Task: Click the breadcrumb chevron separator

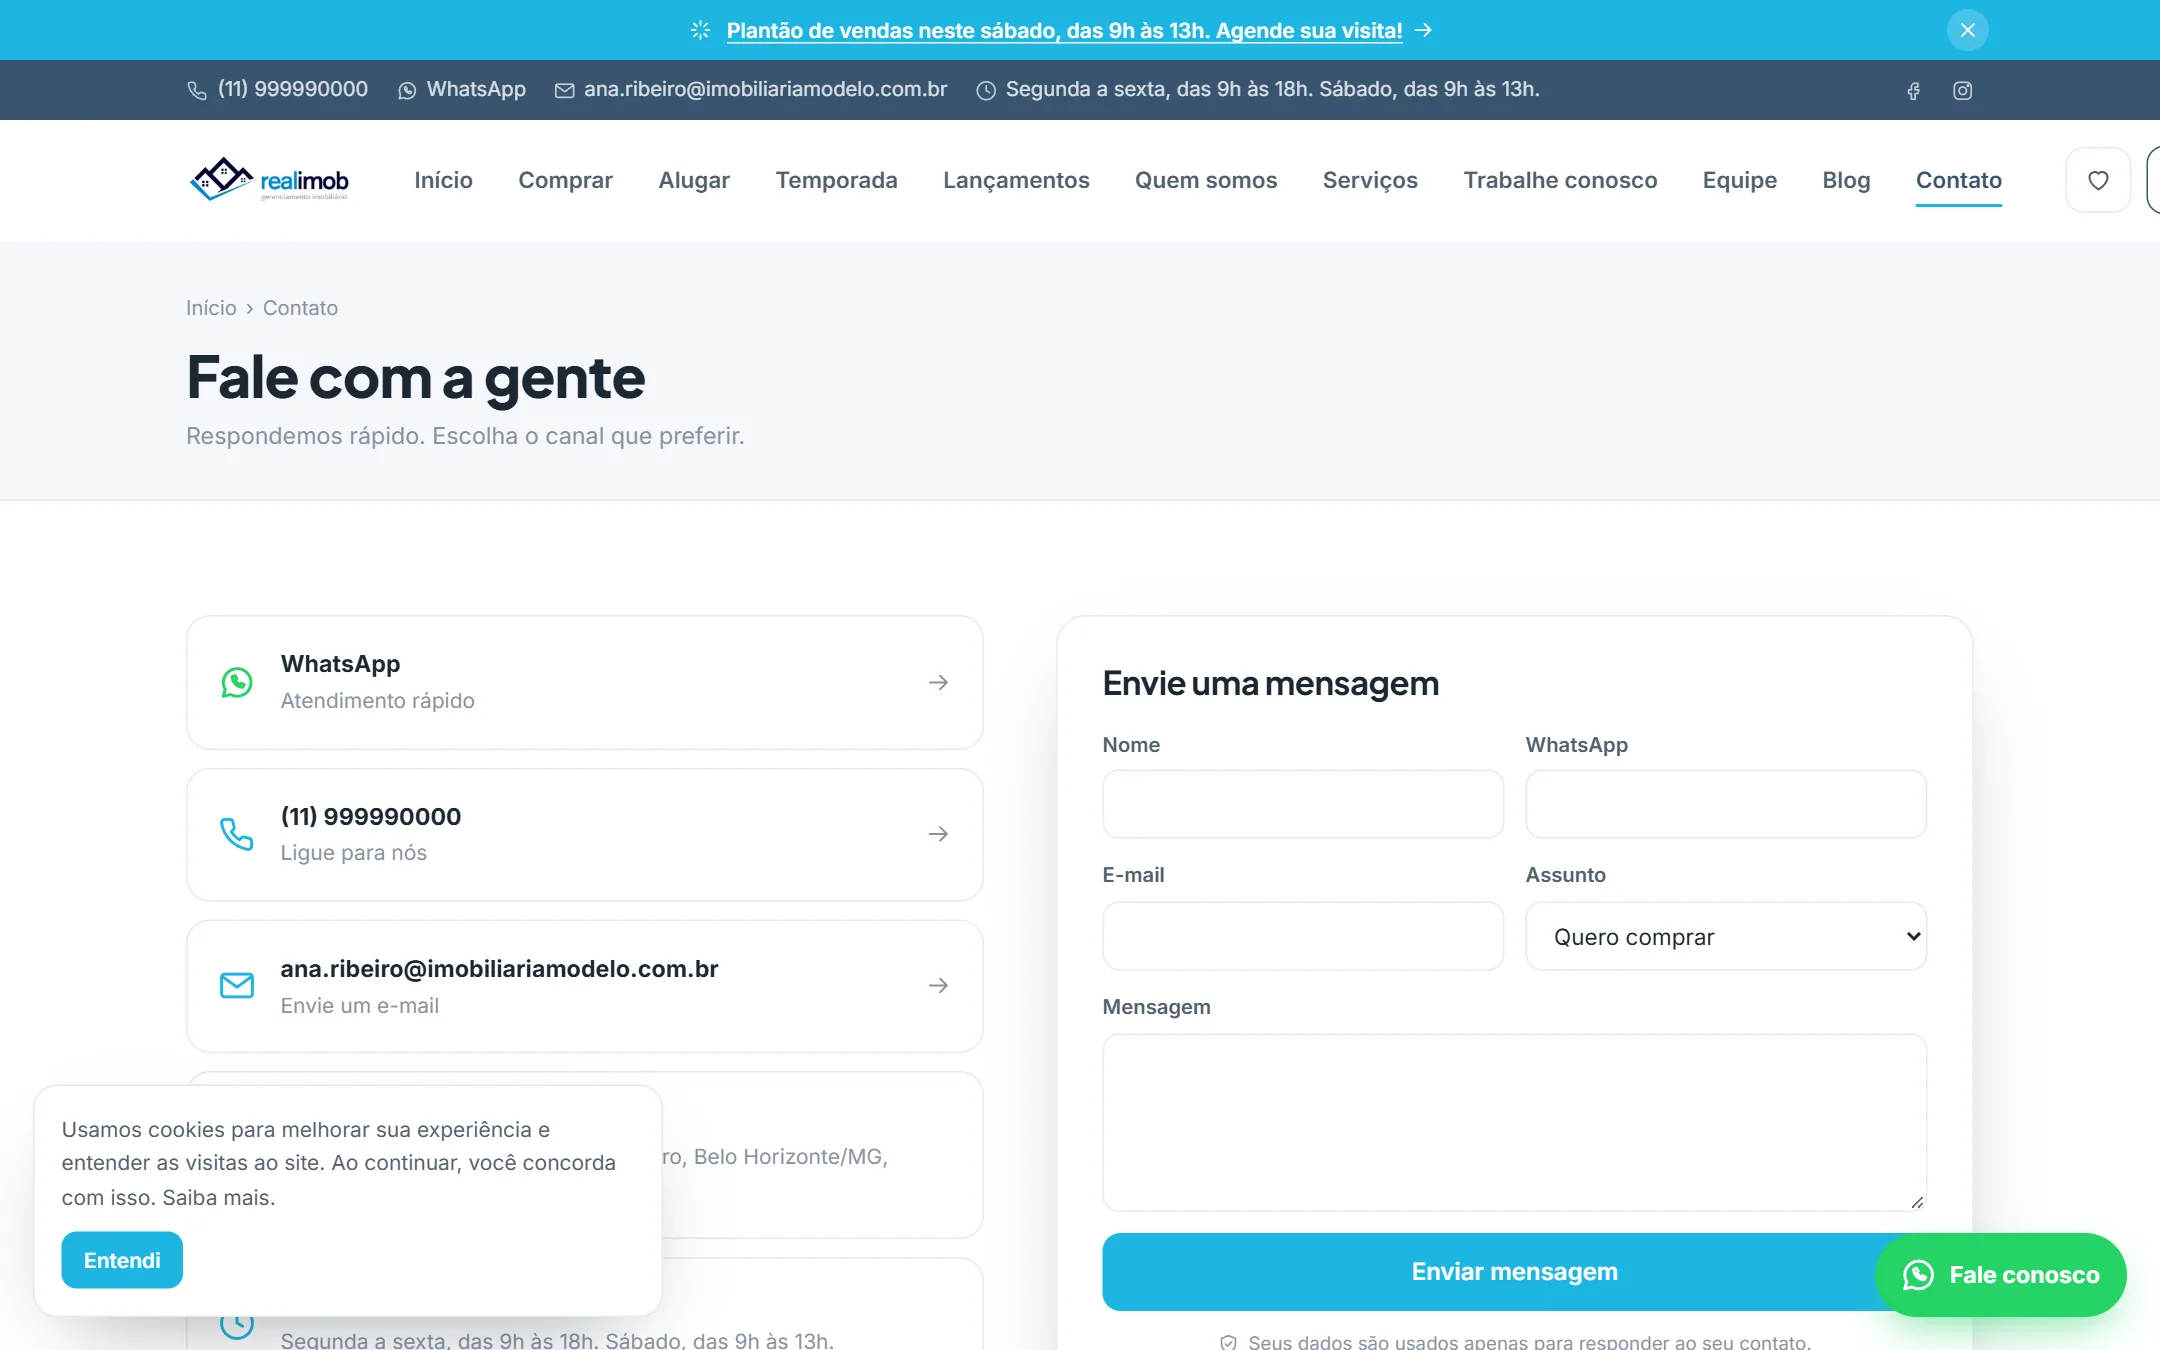Action: coord(250,309)
